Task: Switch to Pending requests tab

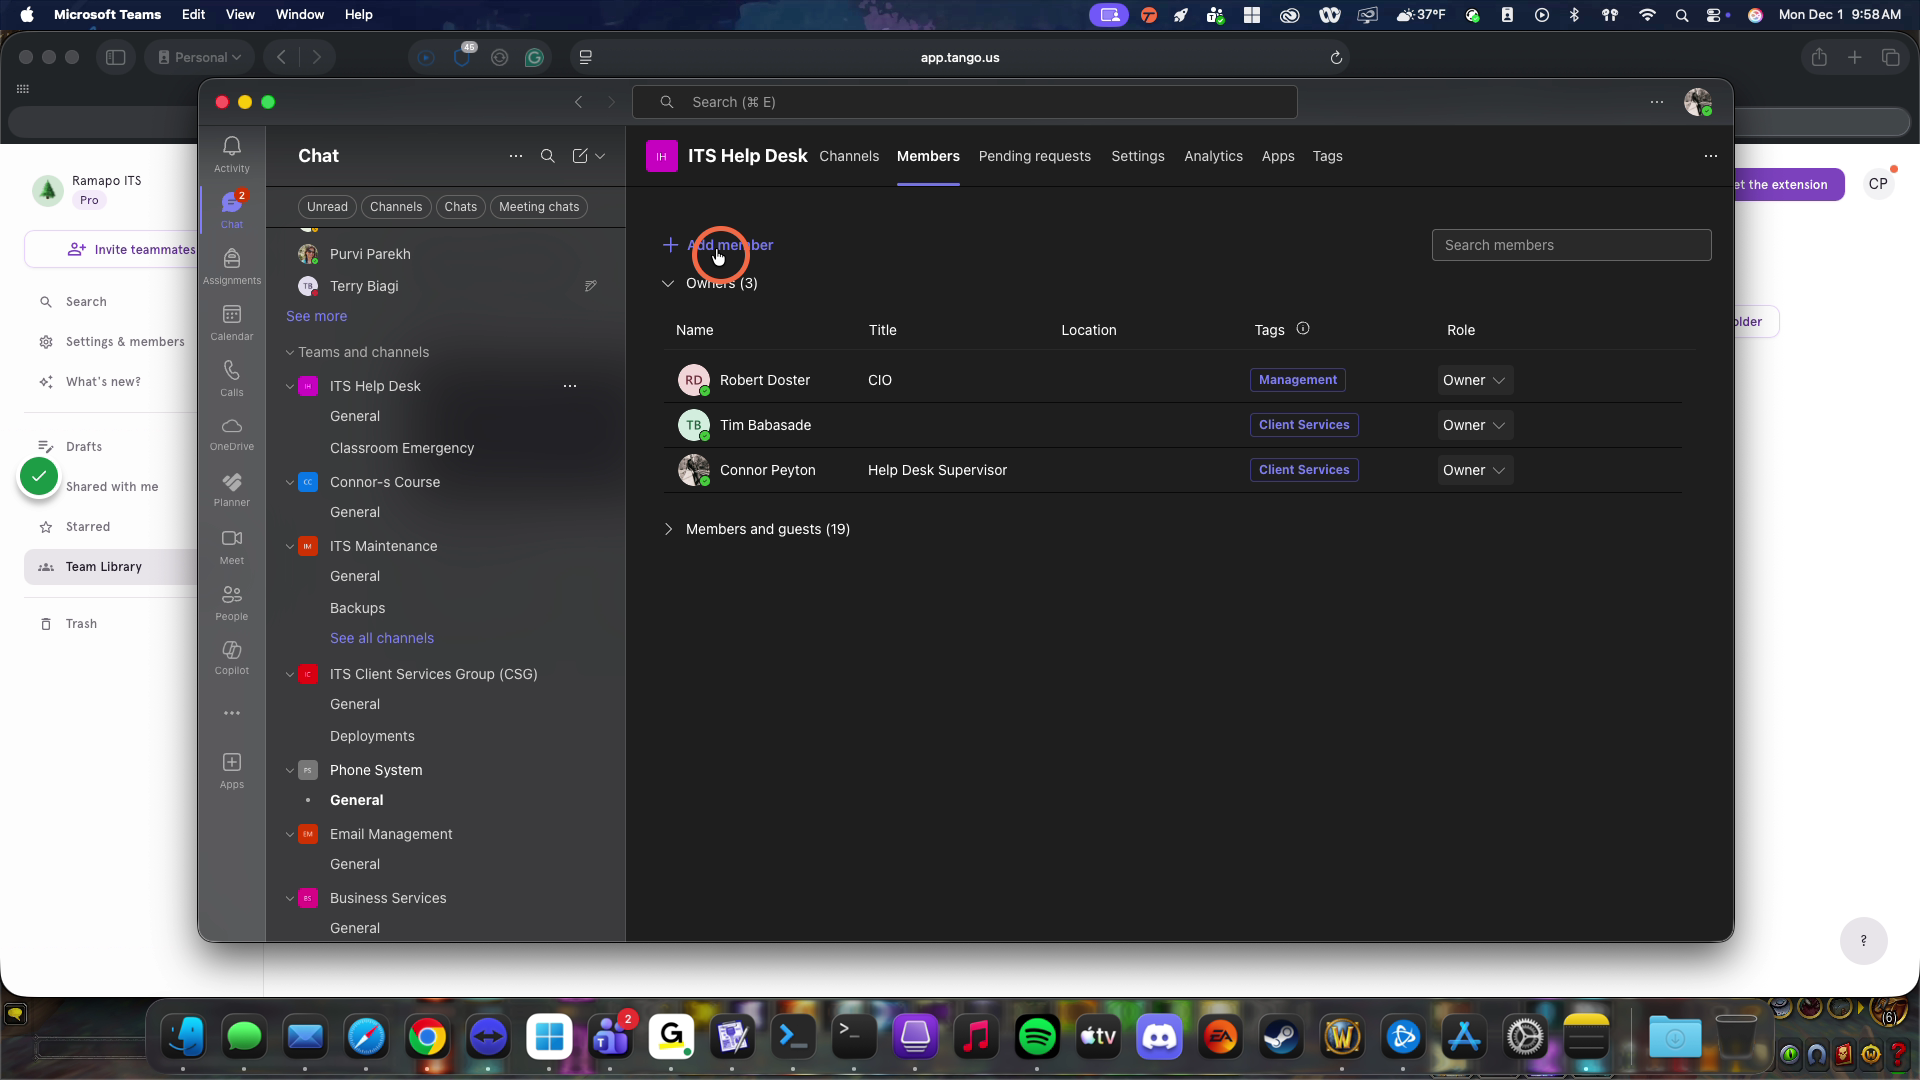Action: 1034,156
